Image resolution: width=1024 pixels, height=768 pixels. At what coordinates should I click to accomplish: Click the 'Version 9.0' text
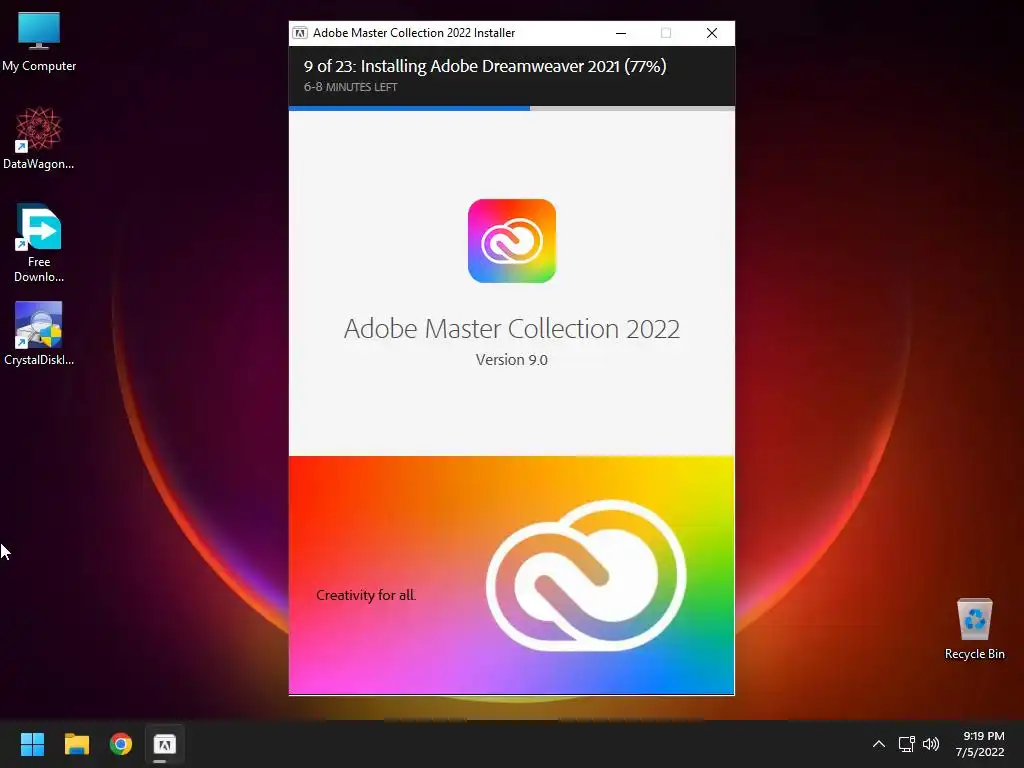click(512, 360)
